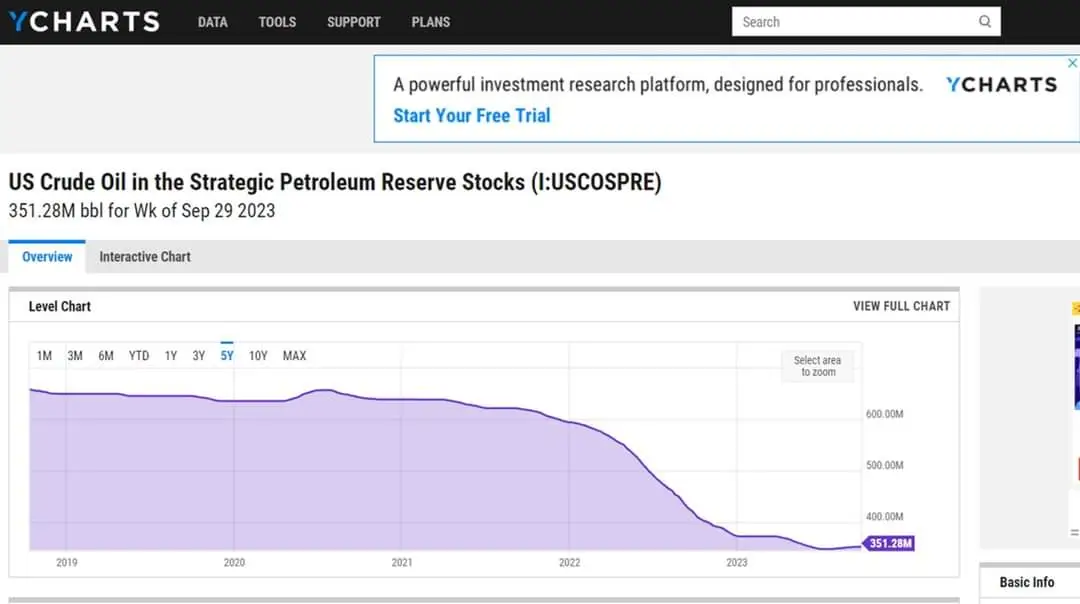
Task: Choose the YTD time range
Action: 139,356
